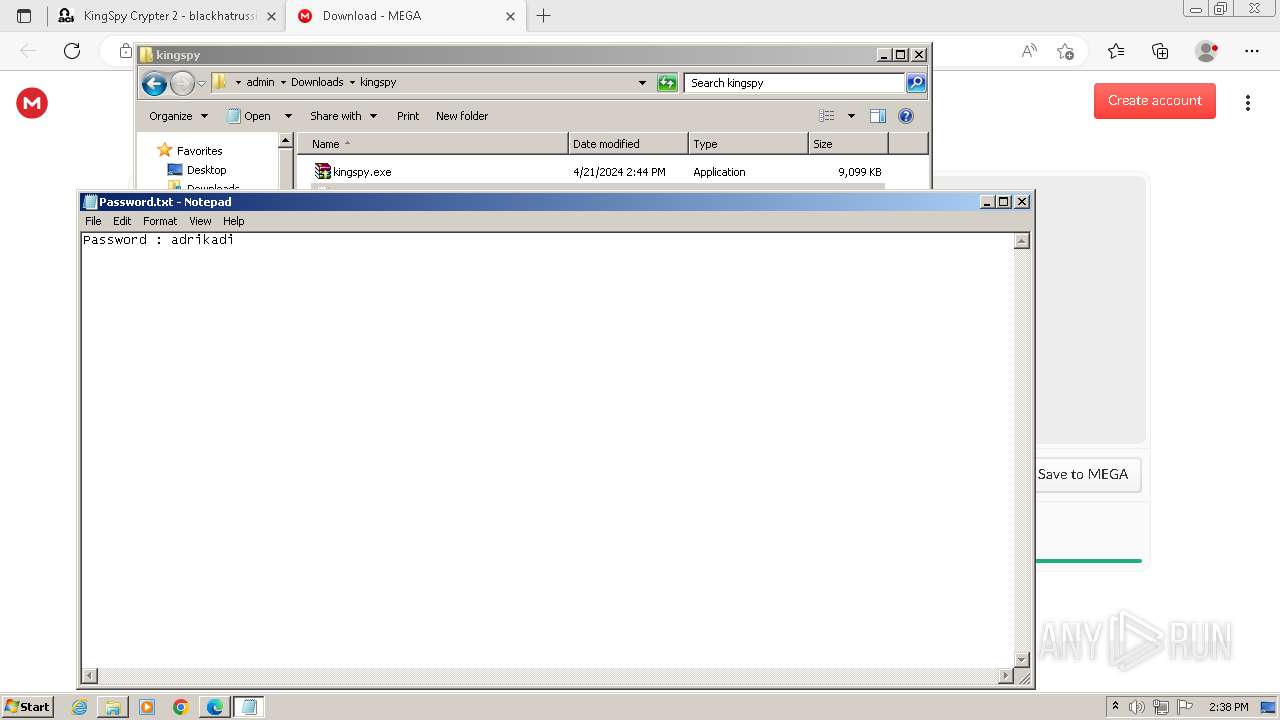Open the Edge collections icon
This screenshot has height=720, width=1280.
(x=1160, y=51)
